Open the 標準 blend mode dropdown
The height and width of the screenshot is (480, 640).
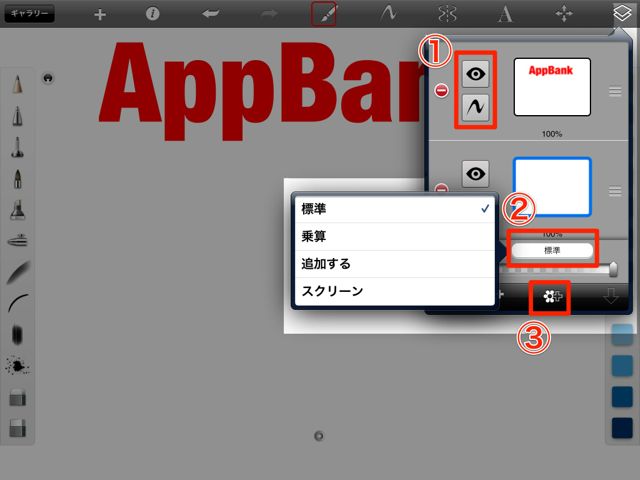tap(552, 250)
